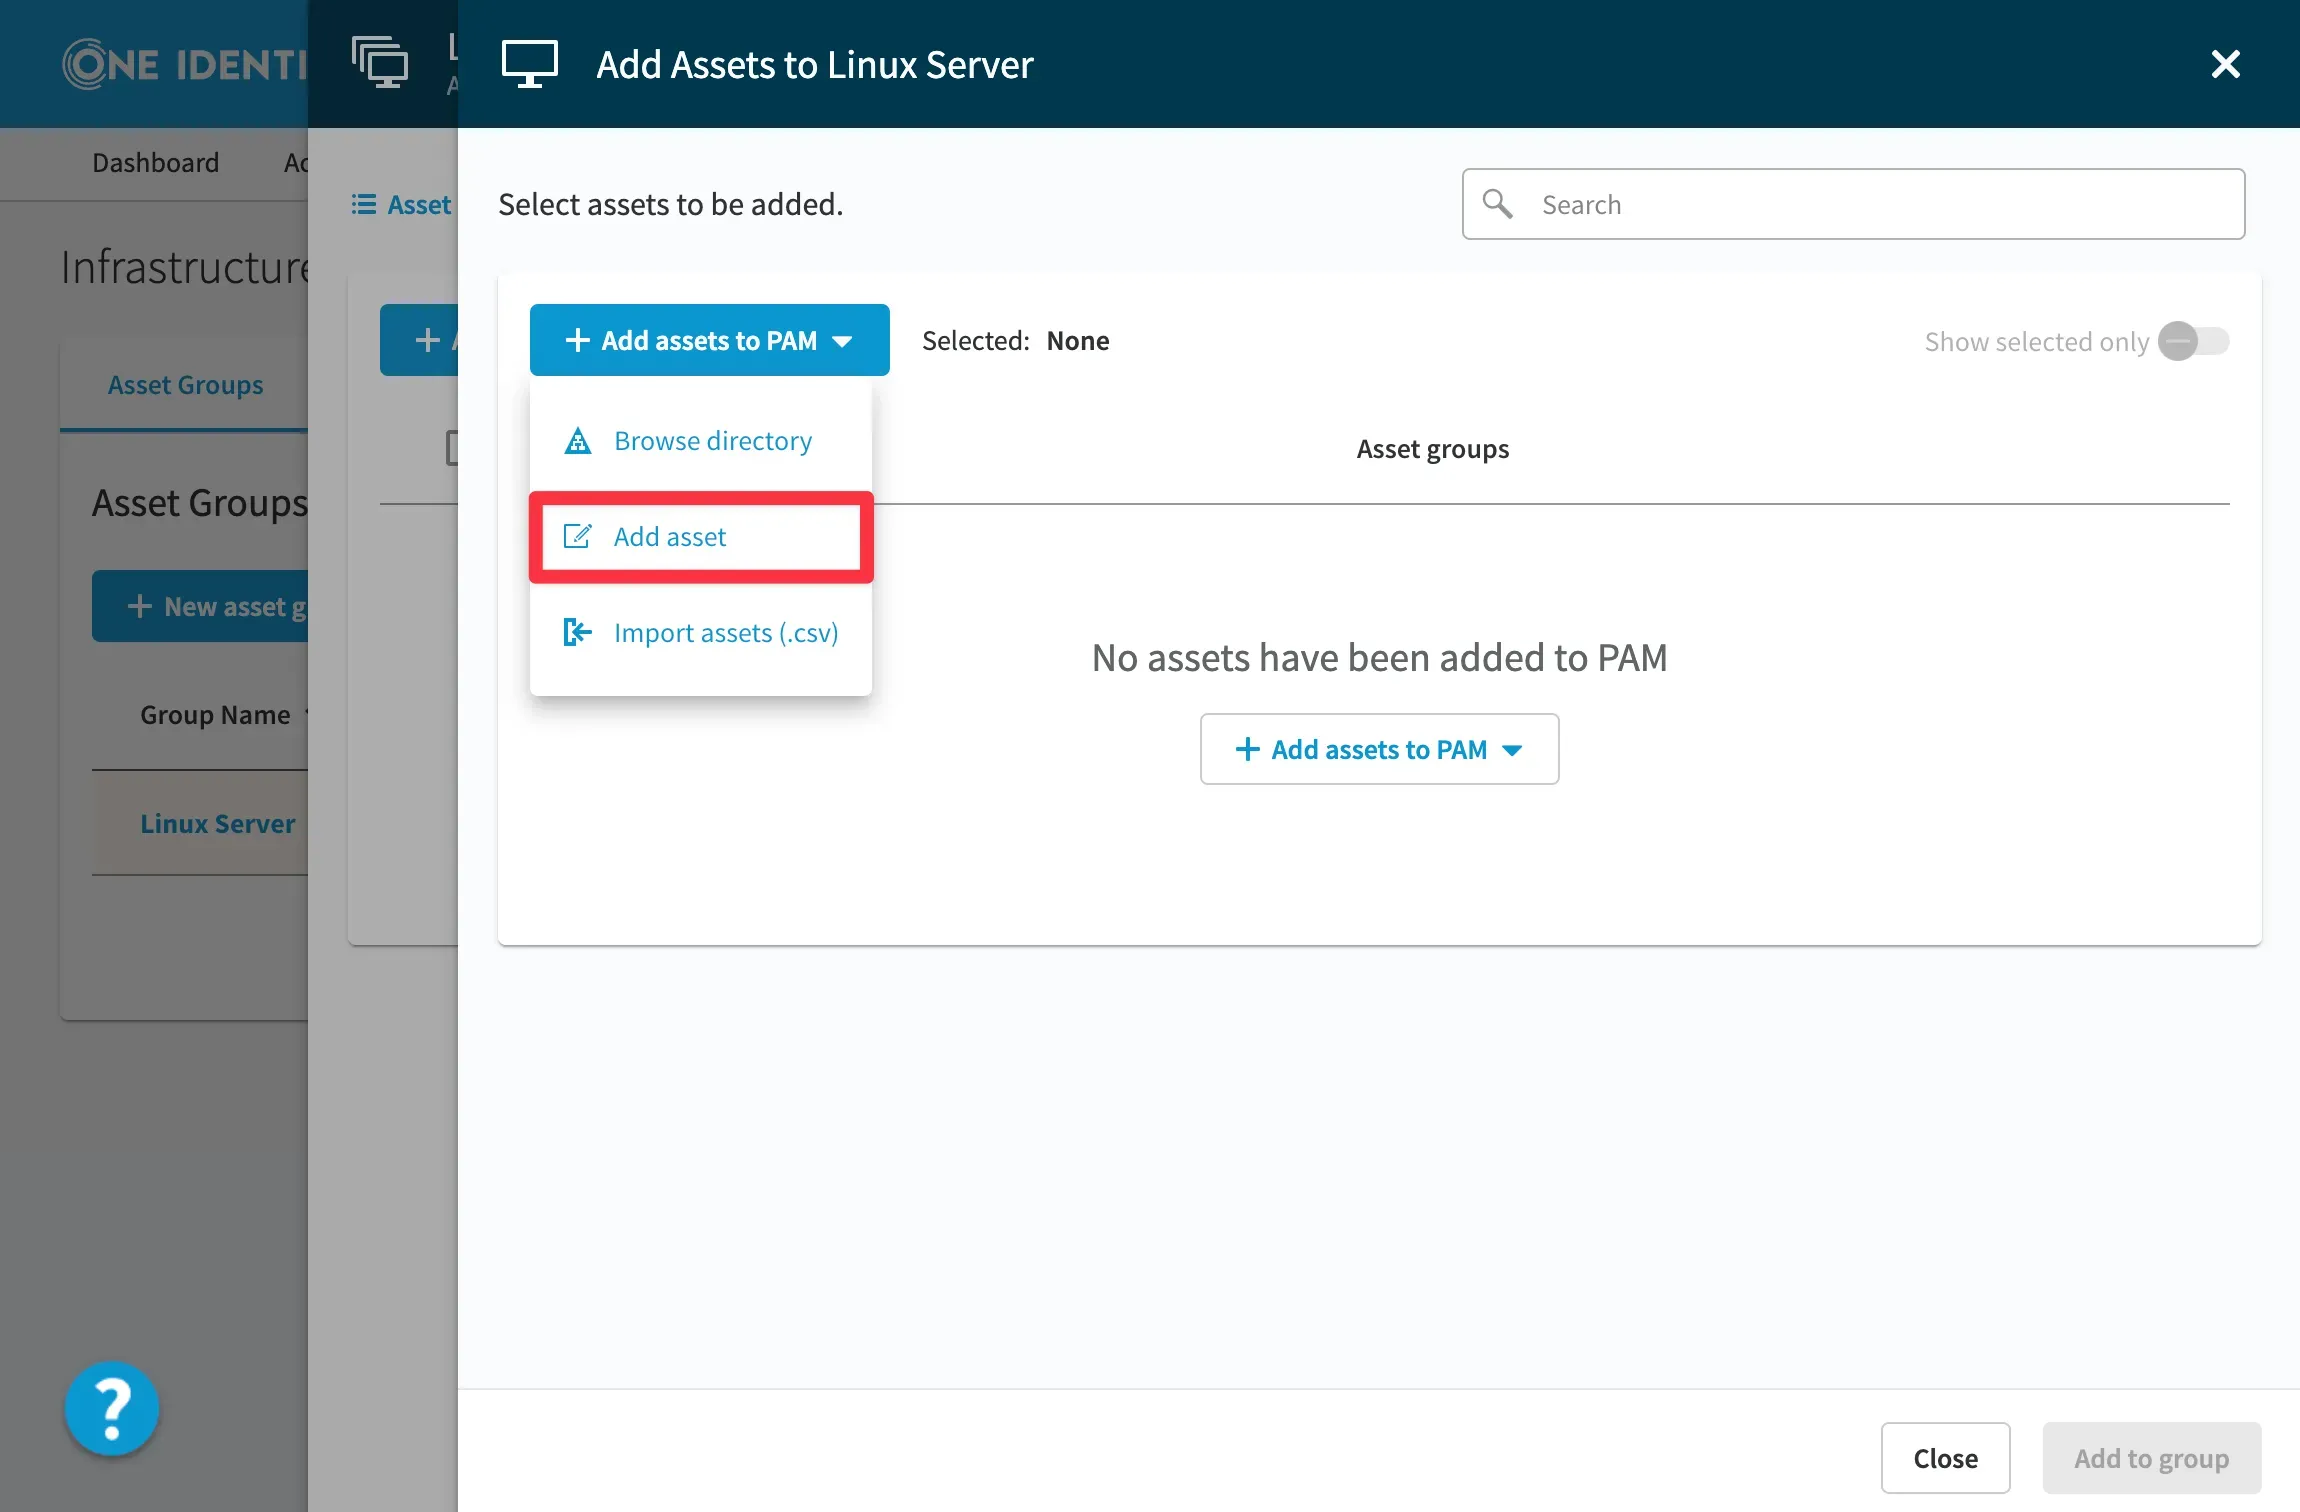Select Browse directory from the menu
Image resolution: width=2300 pixels, height=1512 pixels.
coord(712,441)
